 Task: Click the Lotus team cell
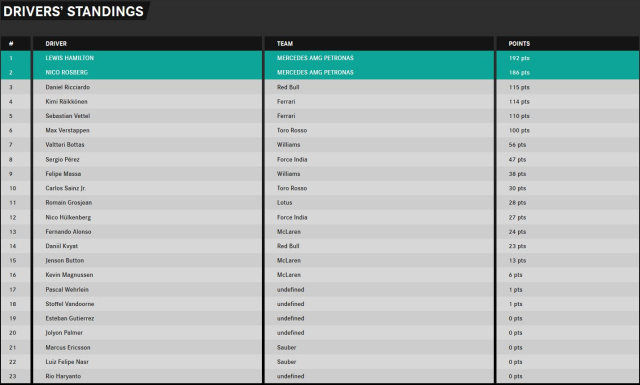284,203
